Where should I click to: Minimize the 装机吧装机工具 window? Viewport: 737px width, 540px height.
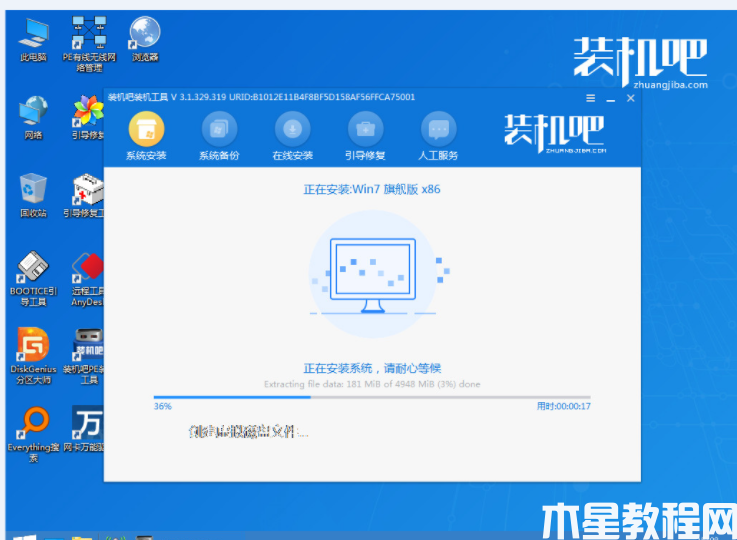[611, 100]
